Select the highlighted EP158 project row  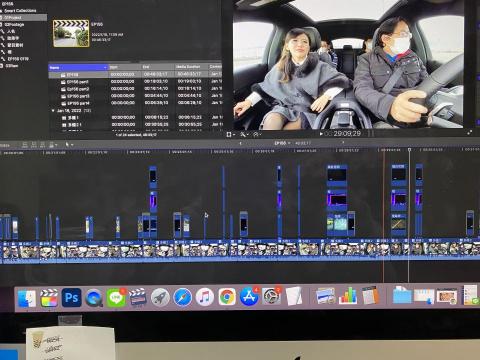point(135,74)
